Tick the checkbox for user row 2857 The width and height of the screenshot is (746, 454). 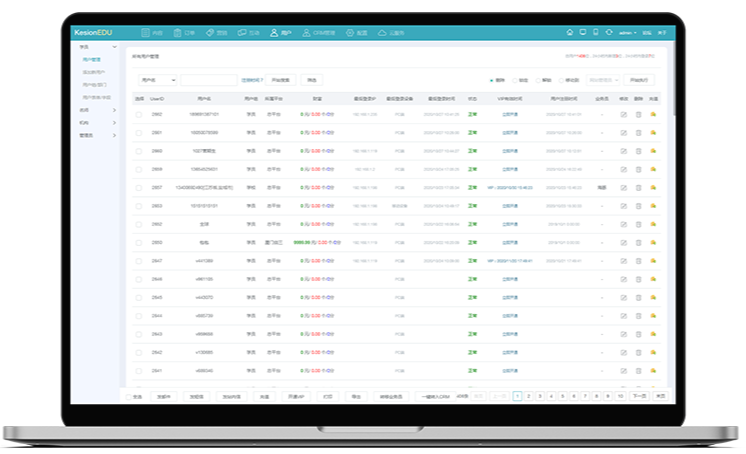pos(139,187)
